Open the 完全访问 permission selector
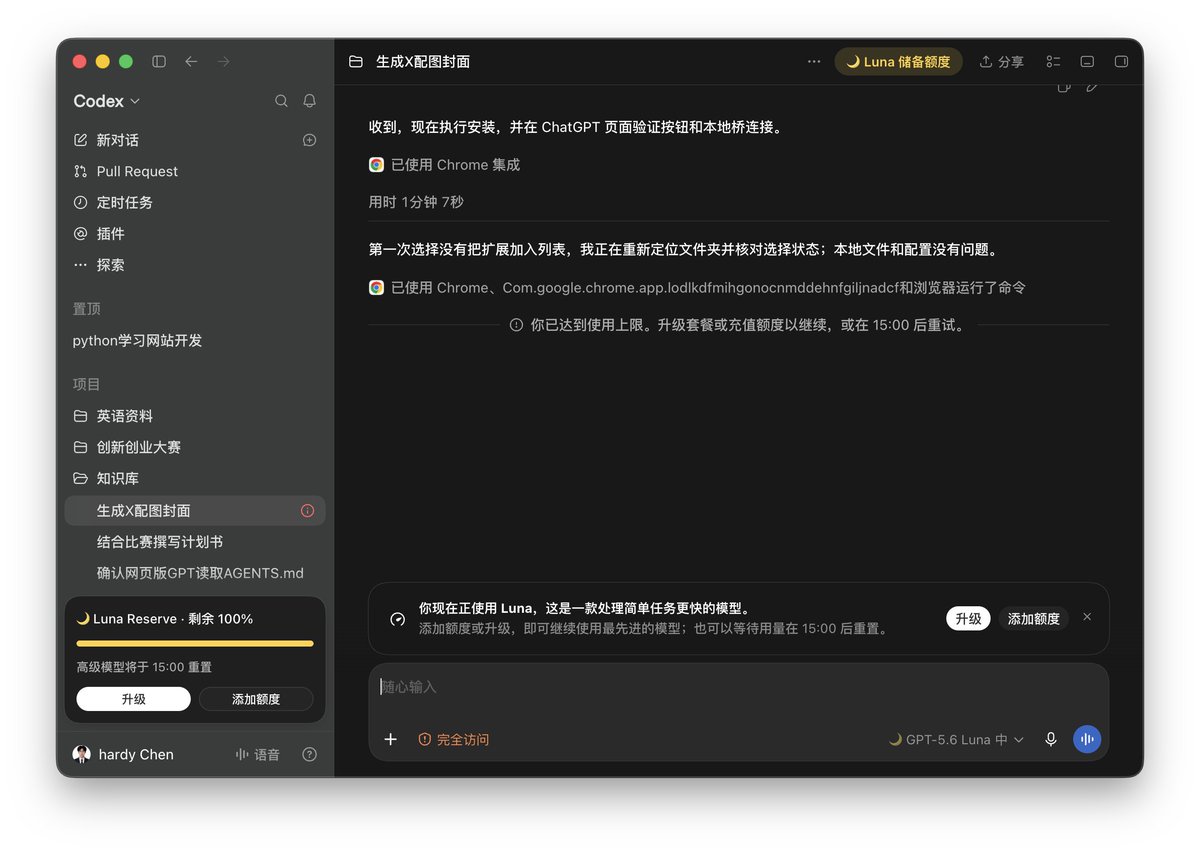The width and height of the screenshot is (1200, 852). click(x=454, y=739)
